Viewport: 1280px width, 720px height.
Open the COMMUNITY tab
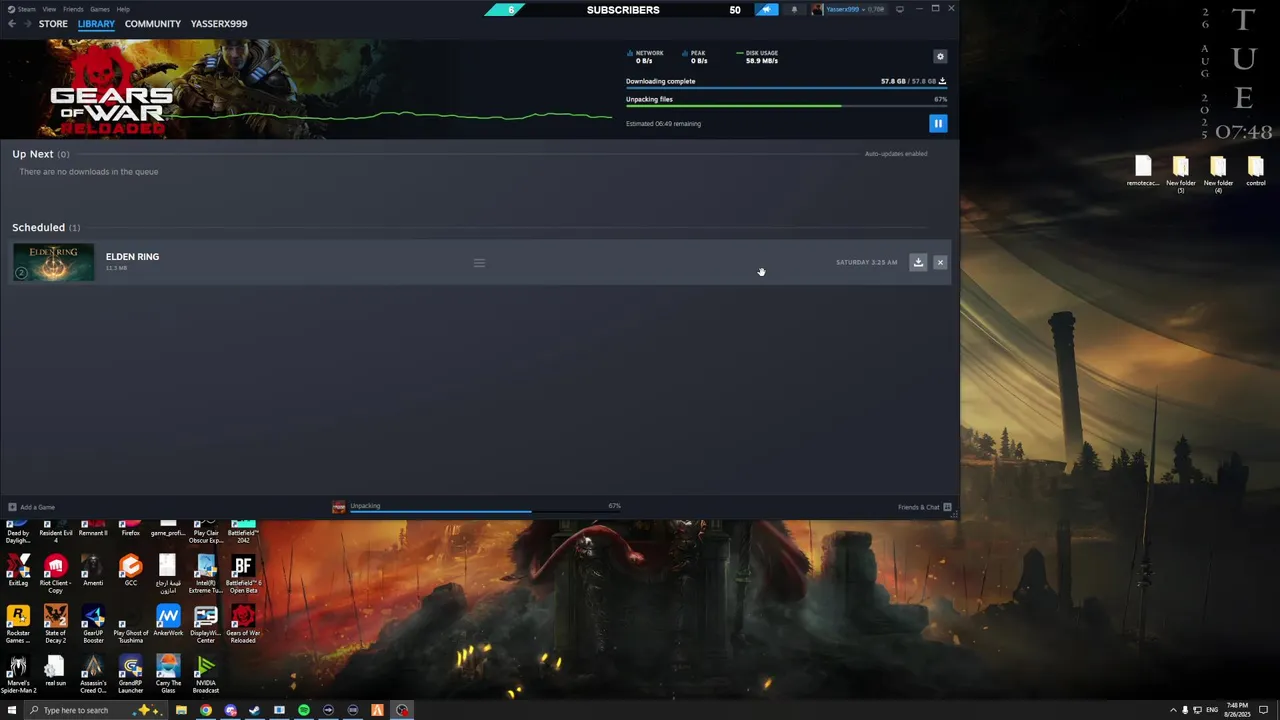[153, 24]
